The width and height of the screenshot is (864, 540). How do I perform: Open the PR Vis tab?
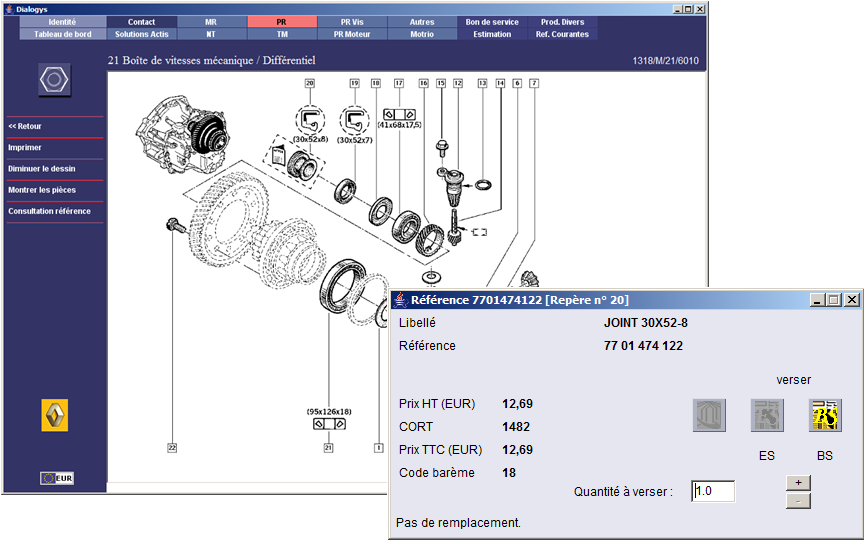[352, 22]
